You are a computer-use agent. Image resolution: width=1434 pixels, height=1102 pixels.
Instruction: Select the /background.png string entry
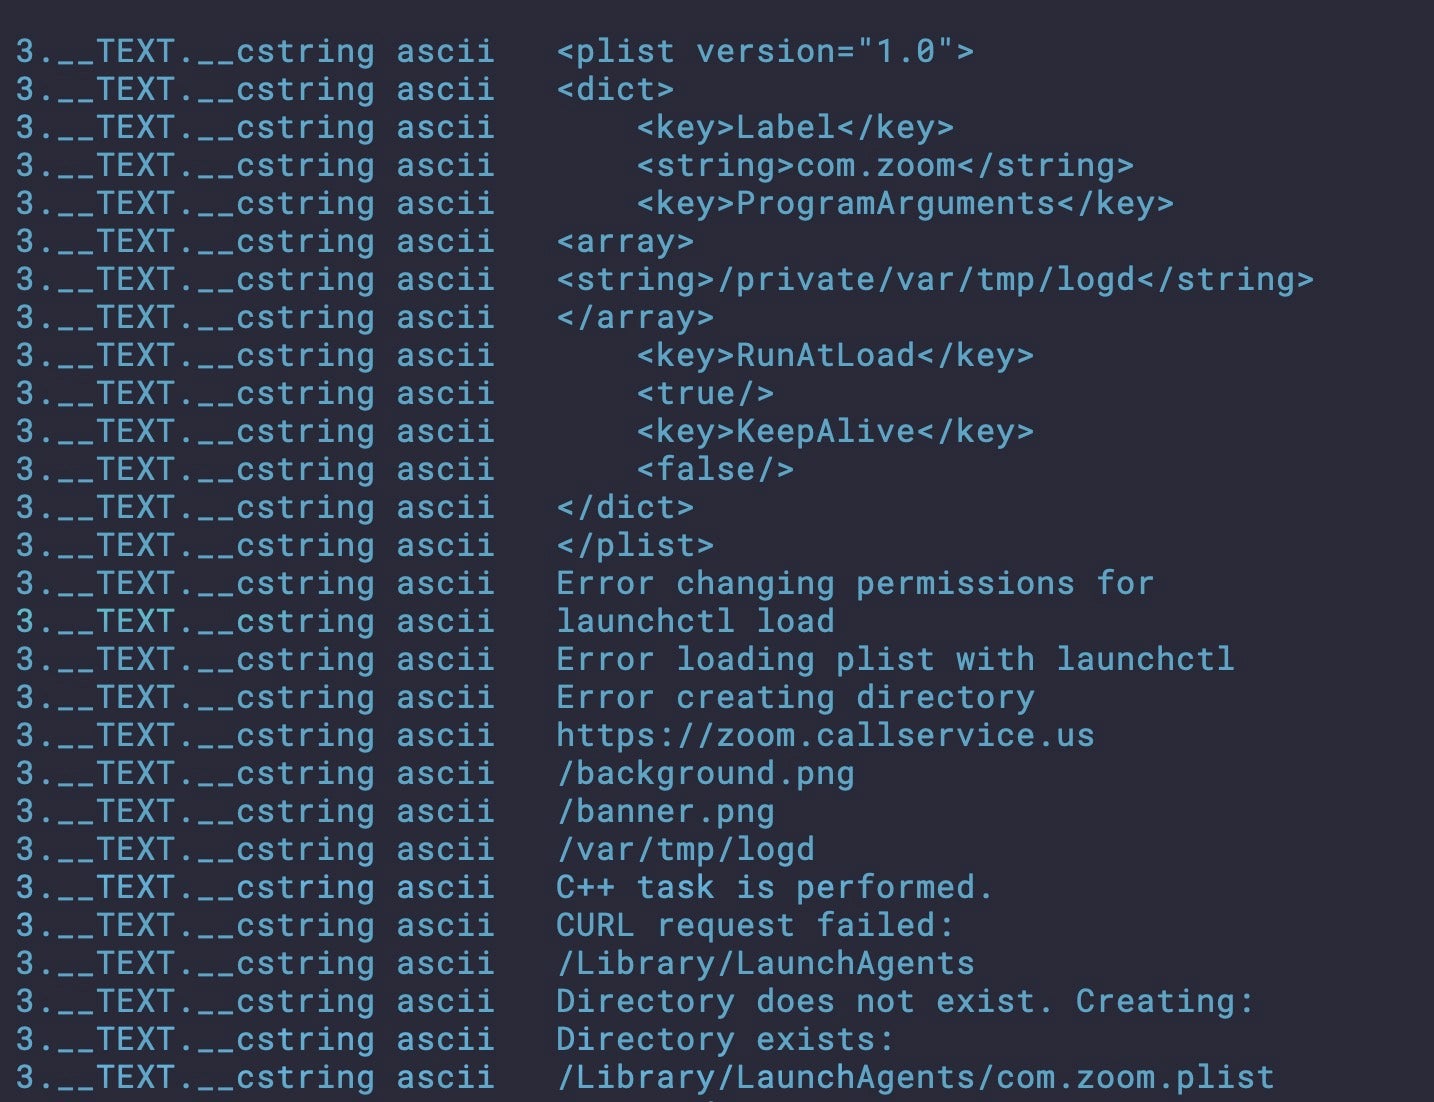pos(705,774)
